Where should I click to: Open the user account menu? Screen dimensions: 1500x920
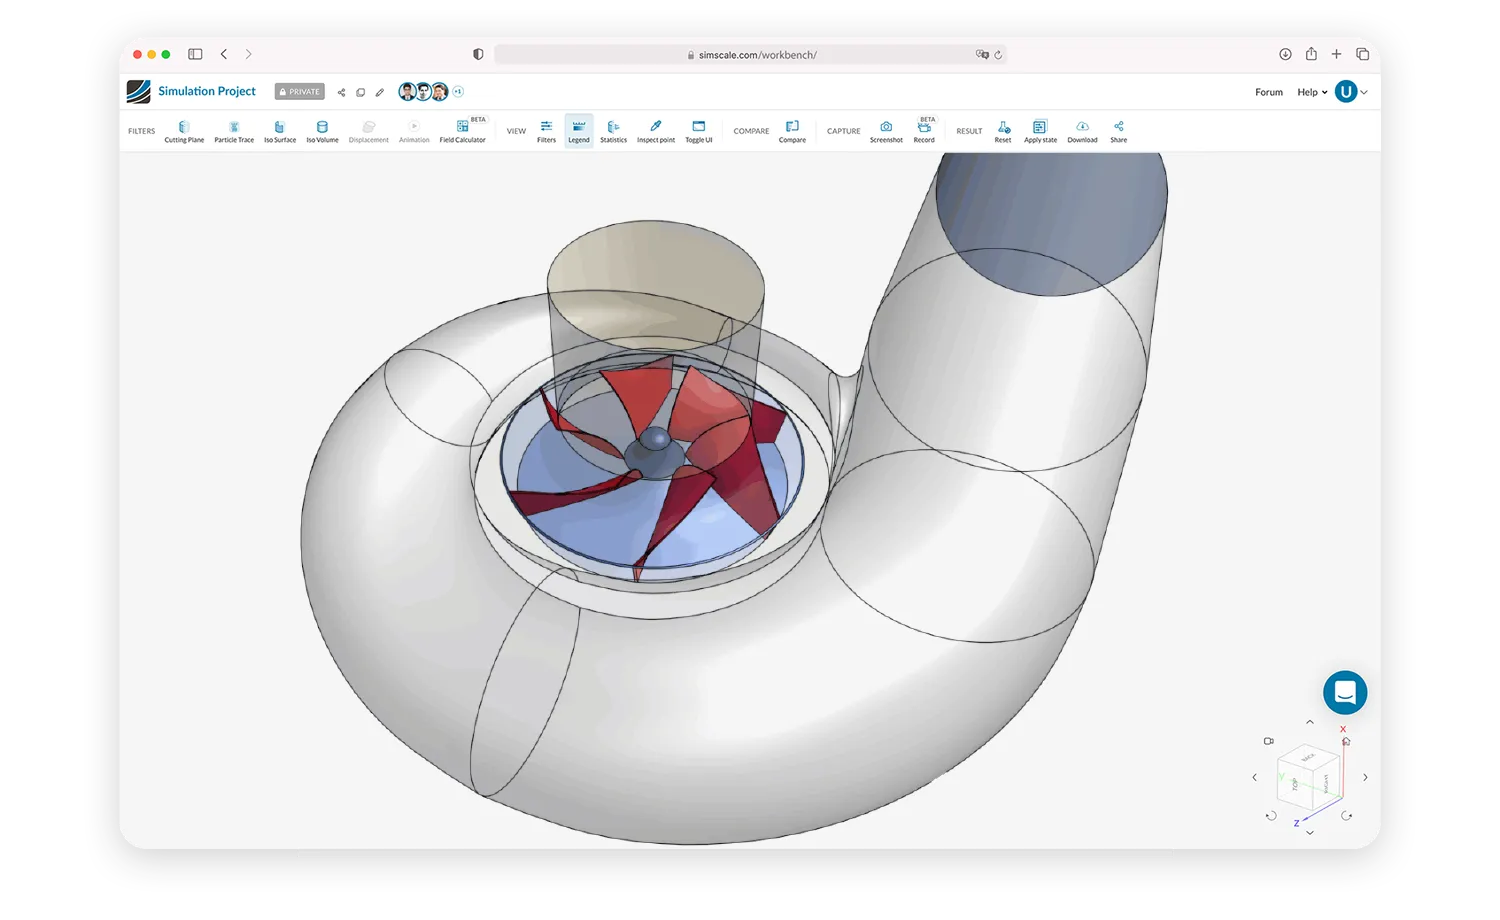1347,92
